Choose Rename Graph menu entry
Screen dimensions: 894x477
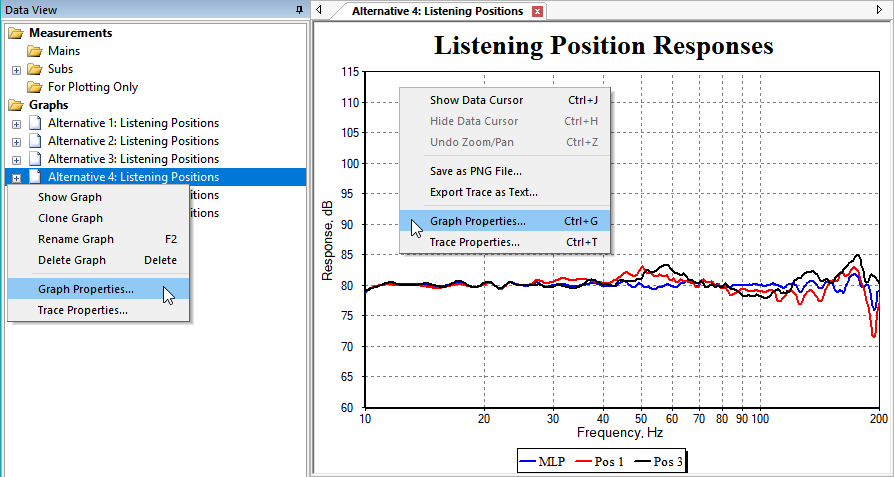point(98,239)
